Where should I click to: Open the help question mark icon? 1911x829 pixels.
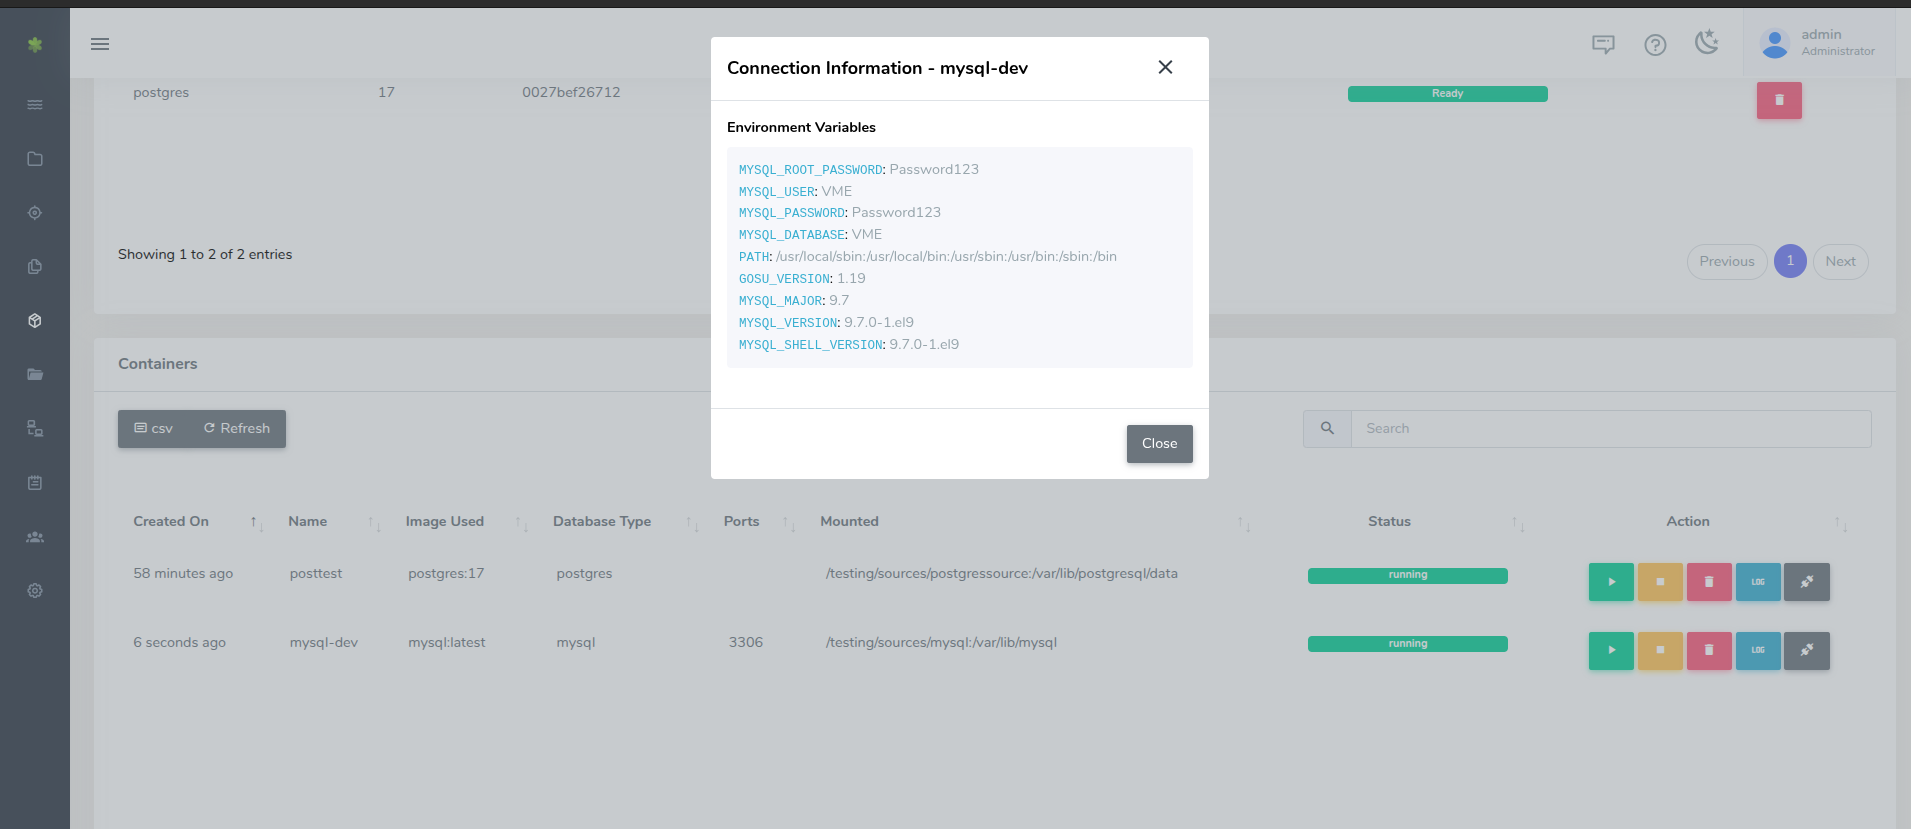click(x=1655, y=44)
